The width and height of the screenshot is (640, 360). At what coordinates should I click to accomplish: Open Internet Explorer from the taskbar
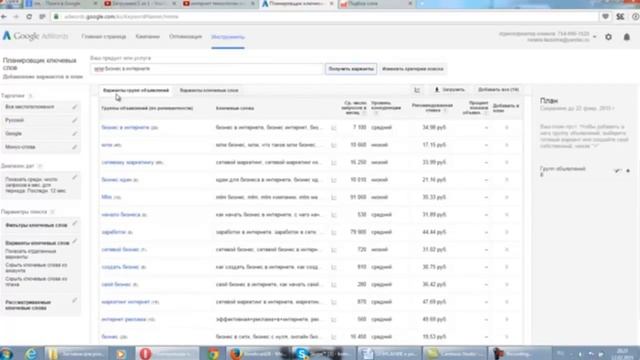pos(31,353)
